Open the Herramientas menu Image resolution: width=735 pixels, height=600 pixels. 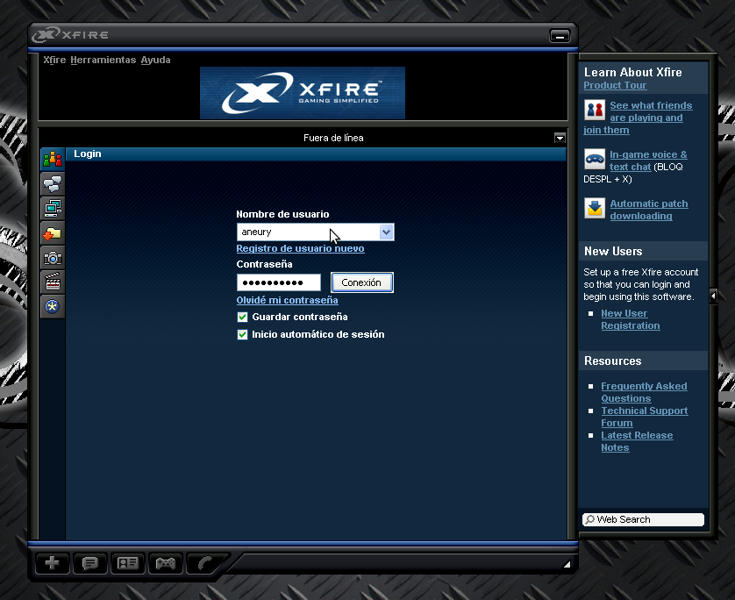103,60
